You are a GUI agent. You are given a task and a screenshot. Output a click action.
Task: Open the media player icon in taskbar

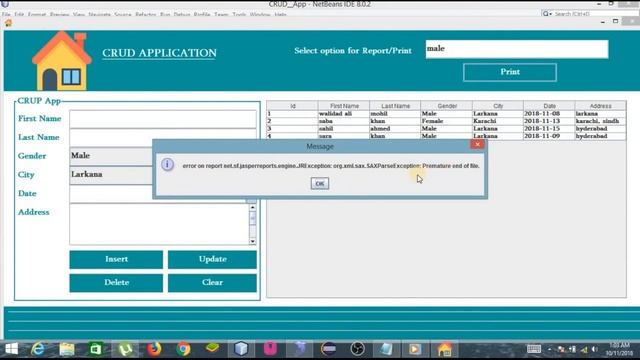click(415, 349)
